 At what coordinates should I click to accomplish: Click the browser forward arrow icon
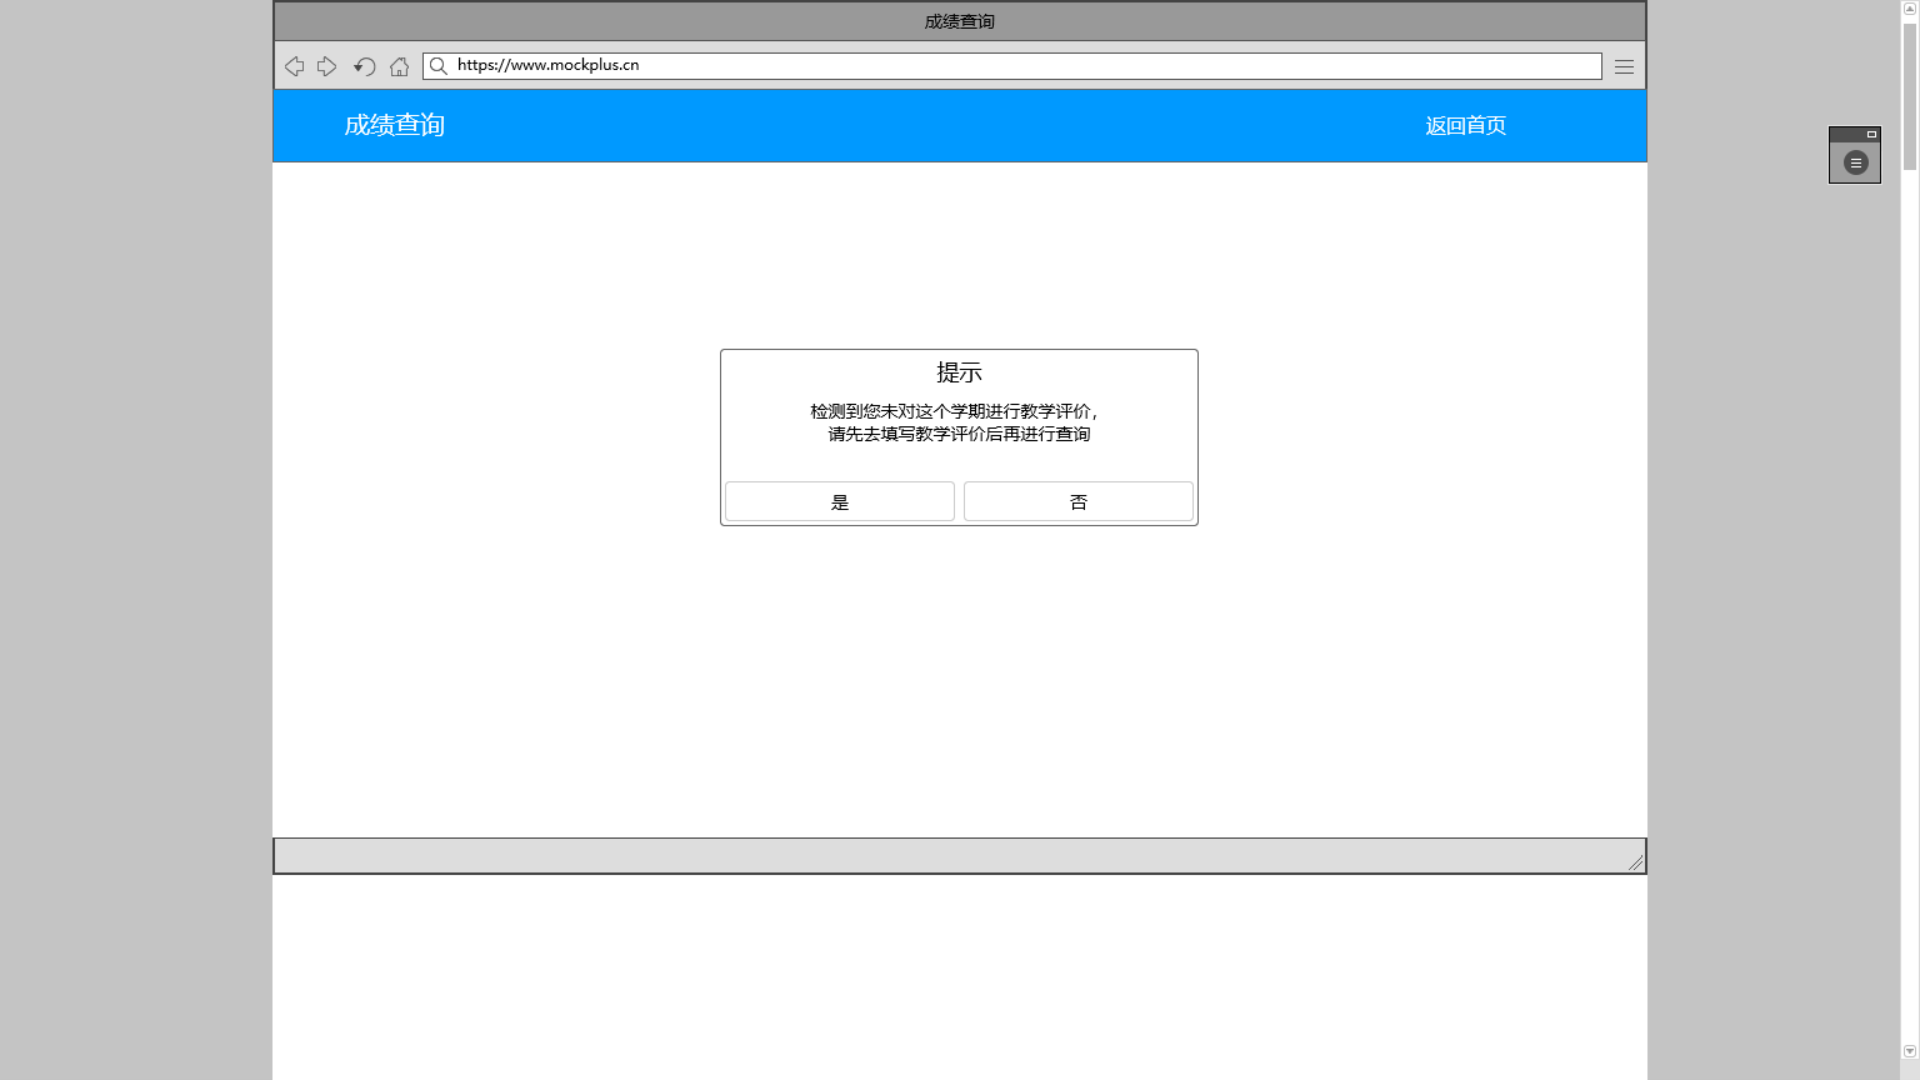[x=327, y=66]
